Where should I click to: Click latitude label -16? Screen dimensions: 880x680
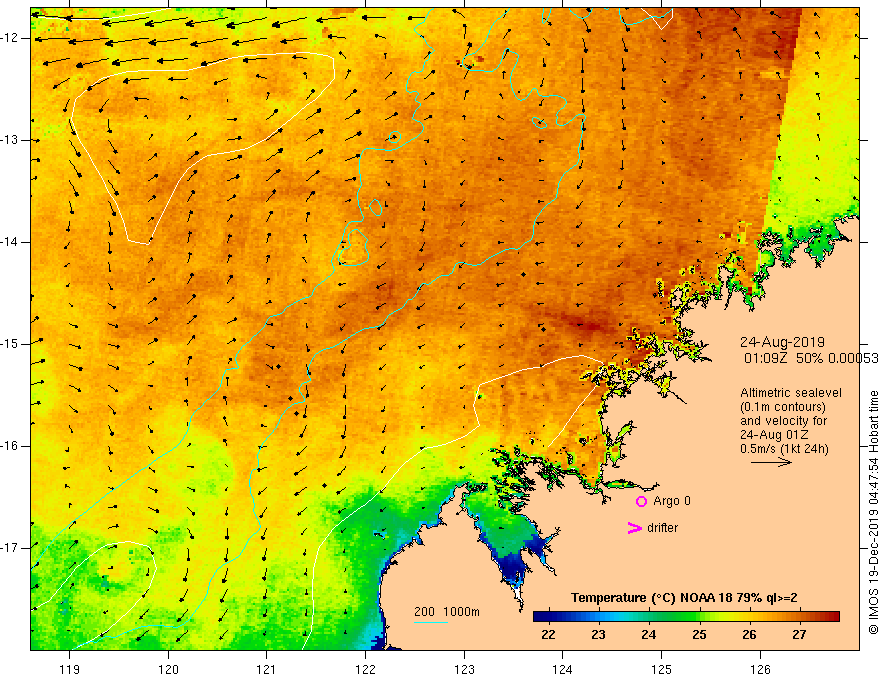(10, 446)
